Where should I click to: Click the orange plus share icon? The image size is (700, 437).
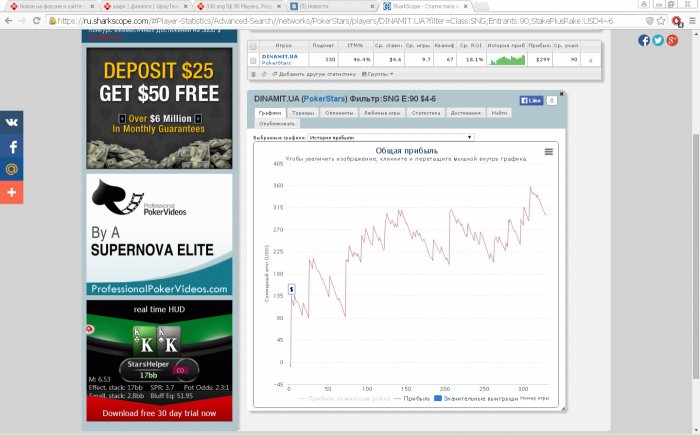12,192
